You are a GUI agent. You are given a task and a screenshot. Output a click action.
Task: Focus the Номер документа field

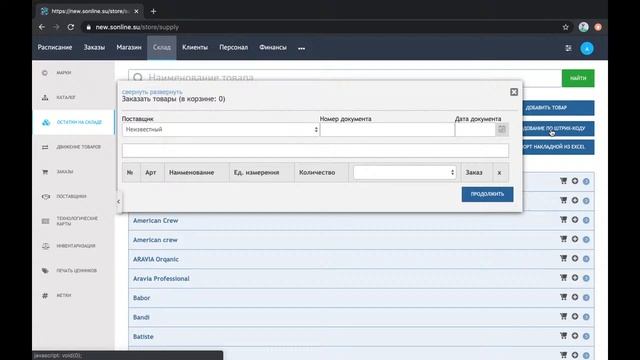point(387,130)
